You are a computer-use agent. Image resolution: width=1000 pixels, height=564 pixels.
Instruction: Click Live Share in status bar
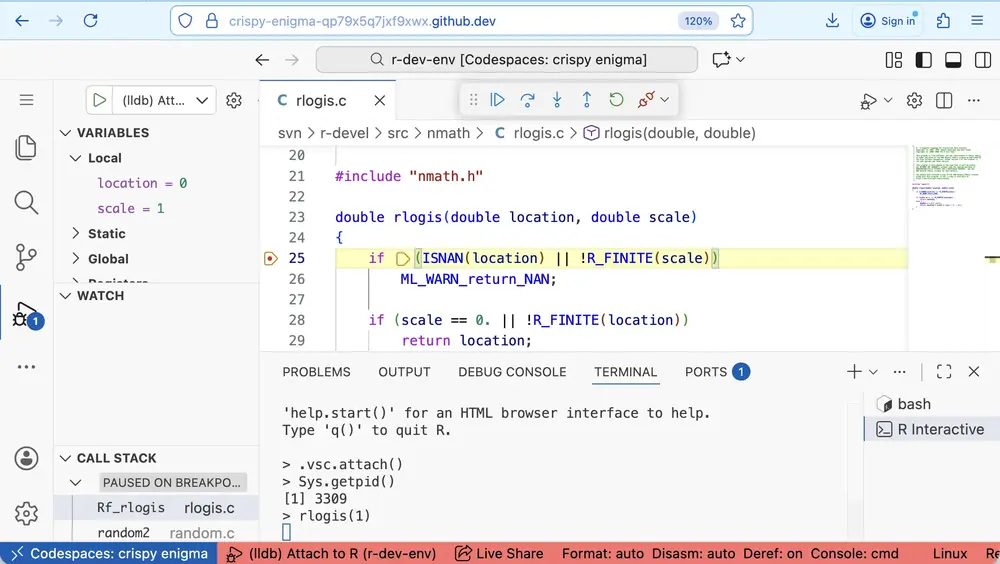(499, 553)
